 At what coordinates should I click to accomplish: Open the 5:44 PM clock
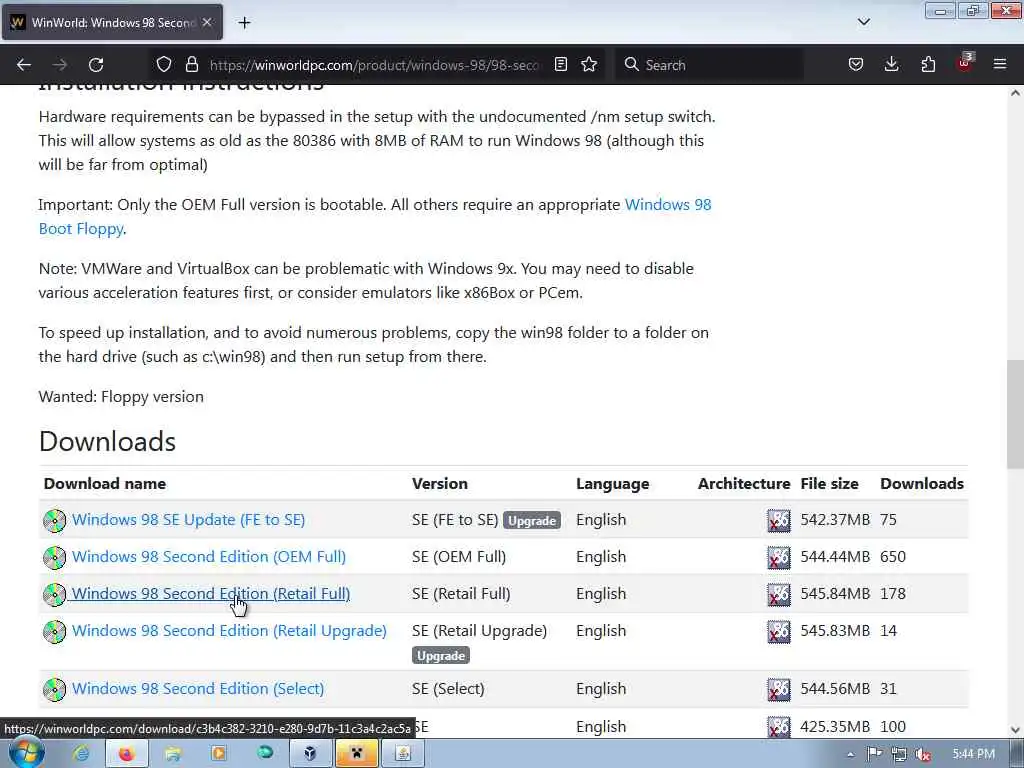click(973, 754)
